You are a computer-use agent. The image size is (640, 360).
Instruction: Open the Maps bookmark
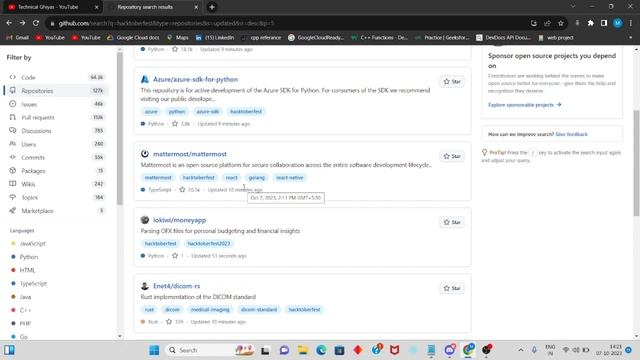(x=178, y=38)
